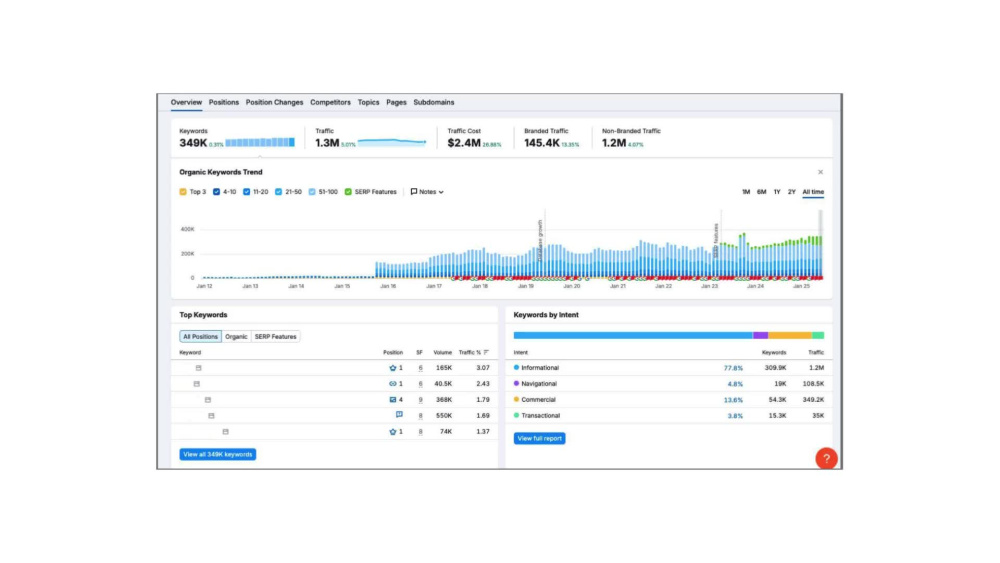Click the Commercial 13.6% link
1000x563 pixels.
click(x=733, y=400)
